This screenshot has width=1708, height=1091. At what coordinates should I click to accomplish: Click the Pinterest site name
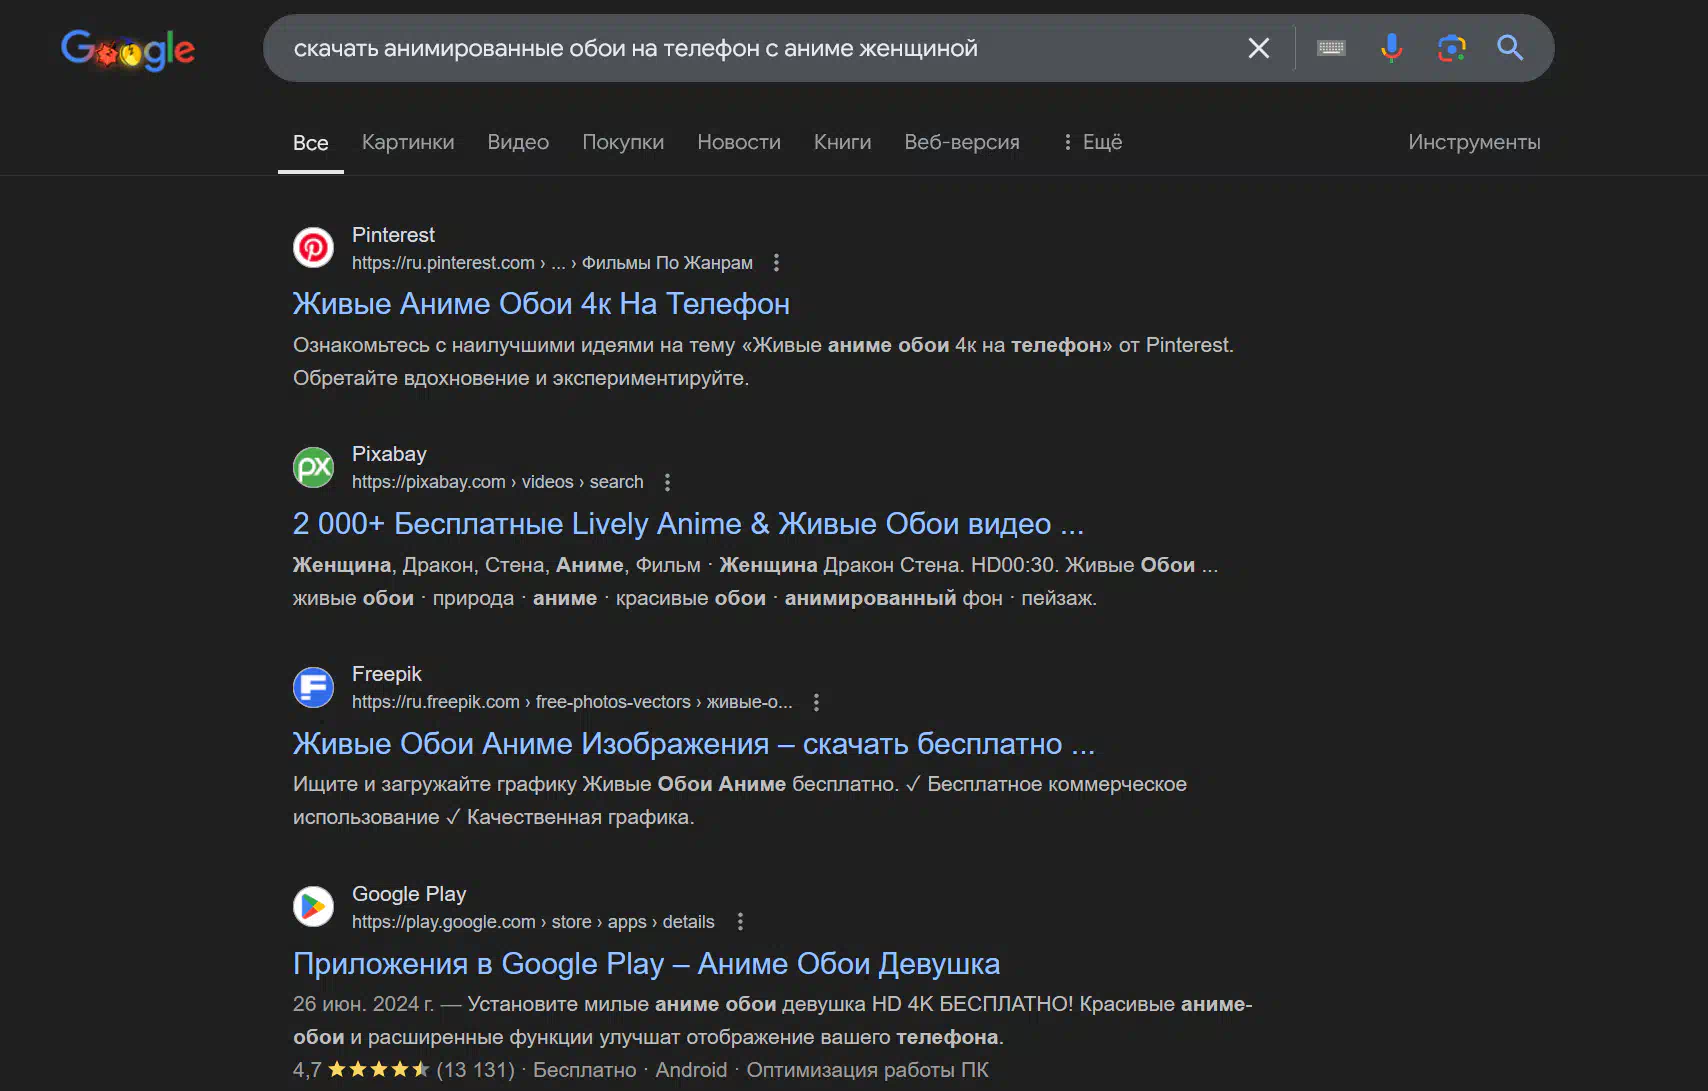click(393, 235)
